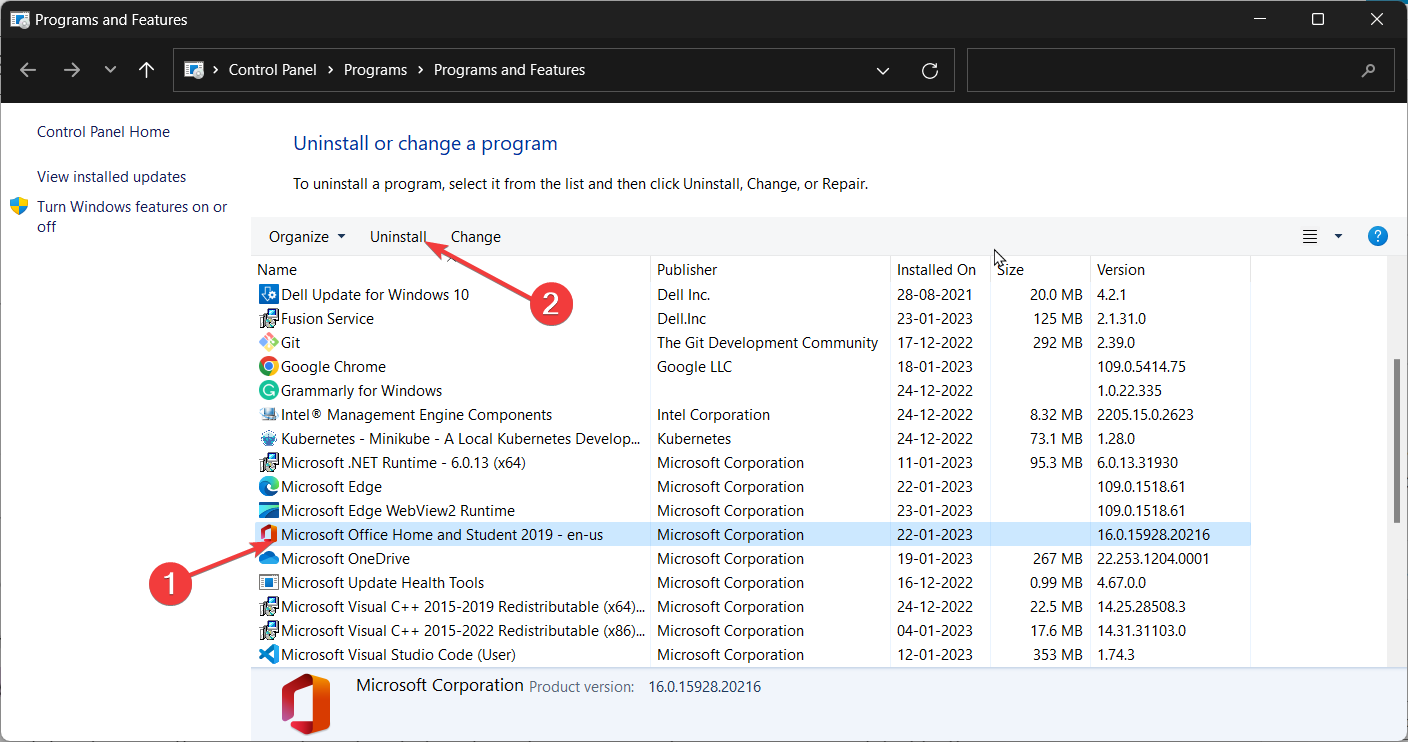
Task: Click the Git program icon
Action: [x=268, y=343]
